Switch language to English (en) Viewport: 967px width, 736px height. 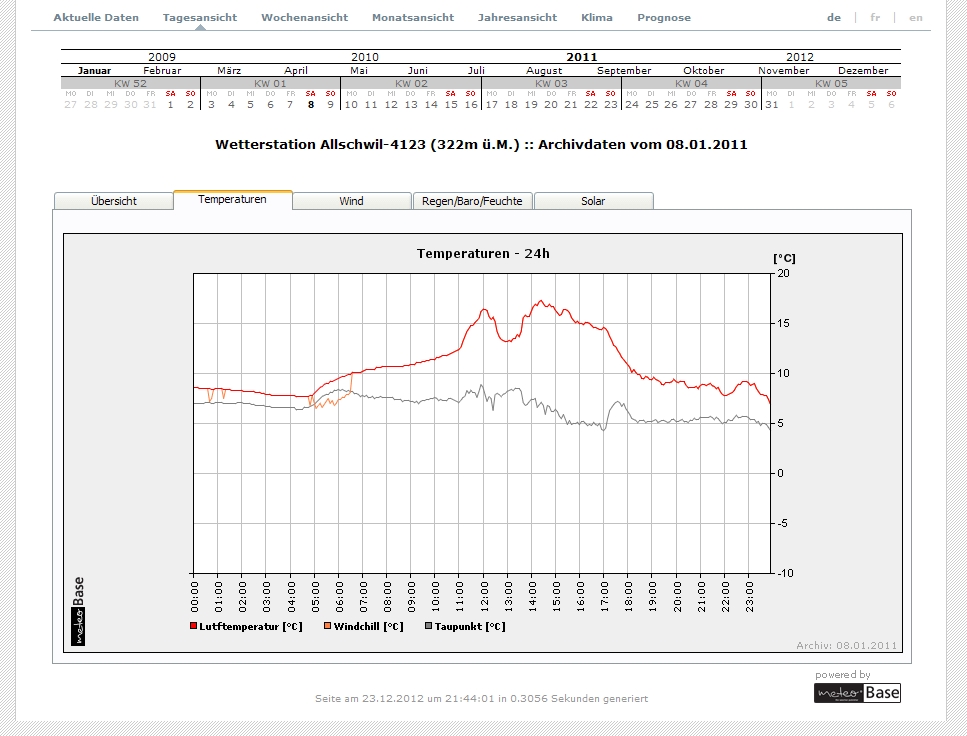(916, 17)
